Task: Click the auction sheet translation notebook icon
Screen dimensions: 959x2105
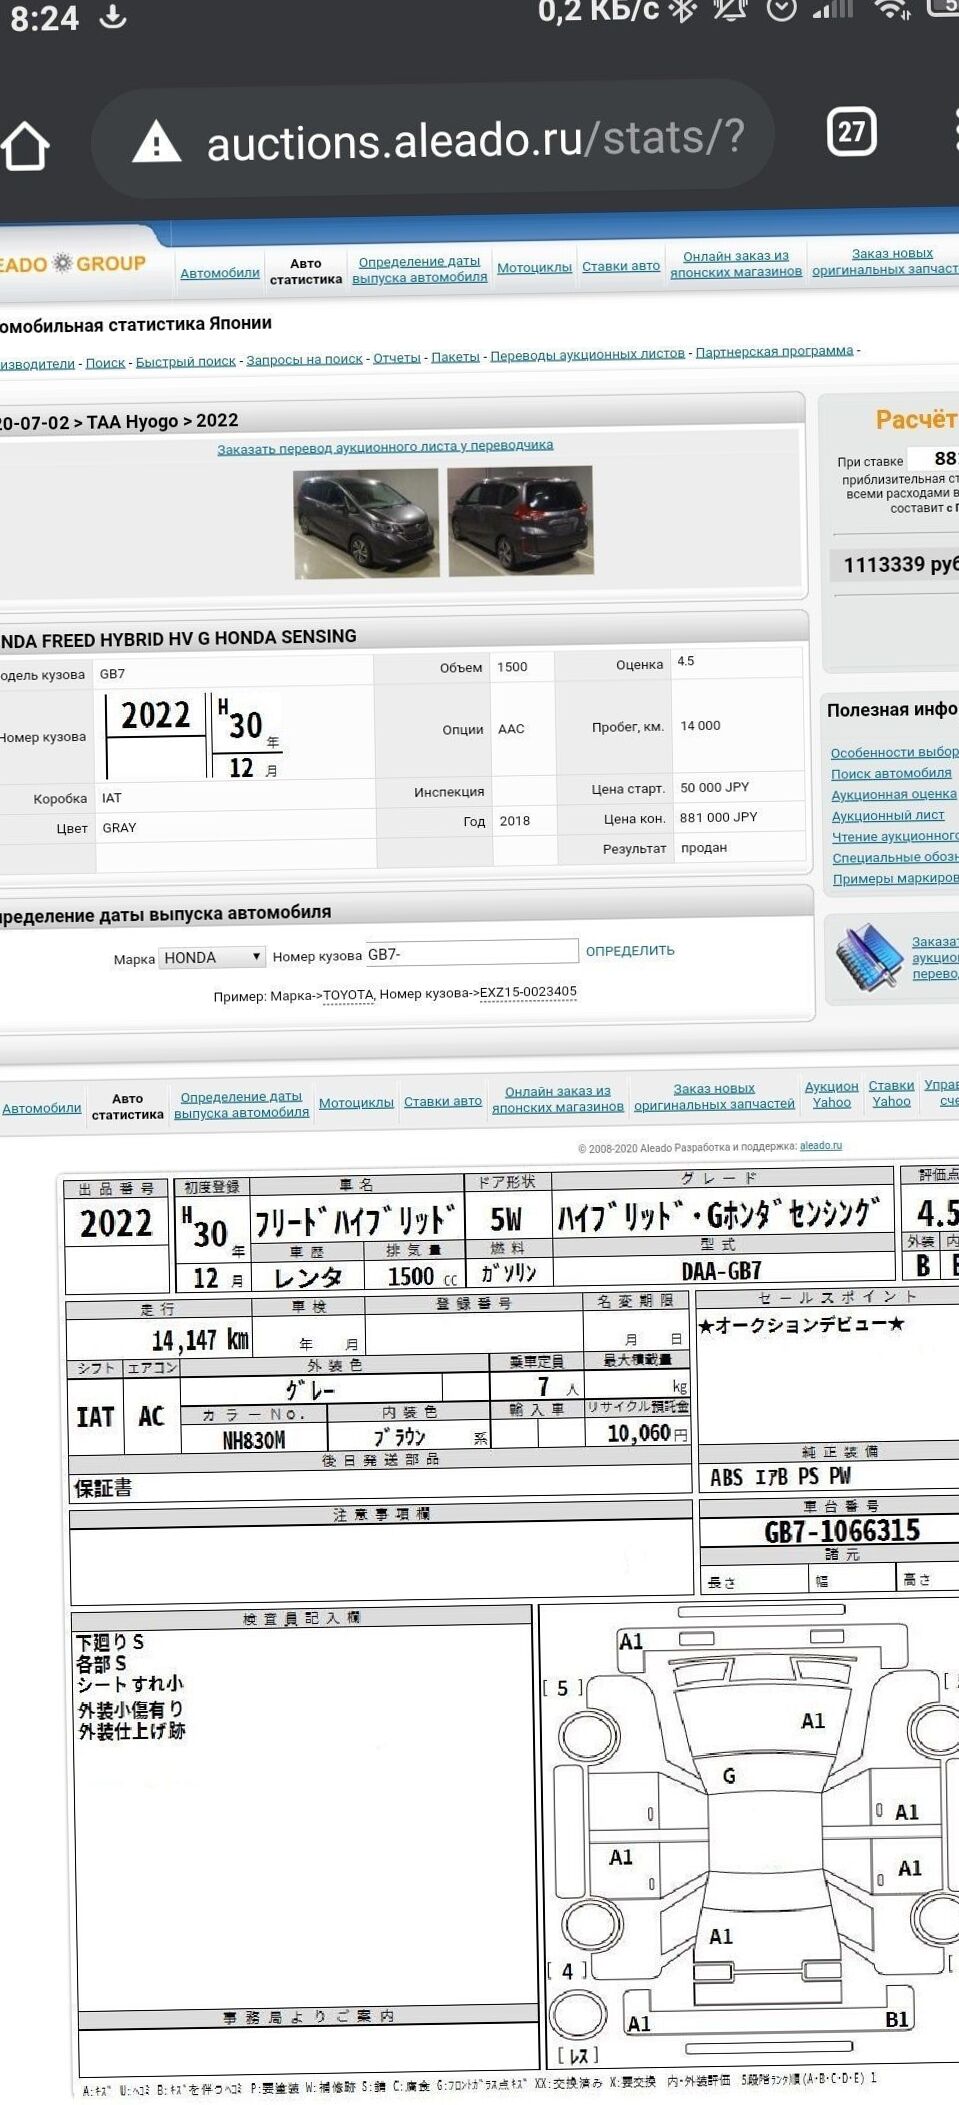Action: 869,957
